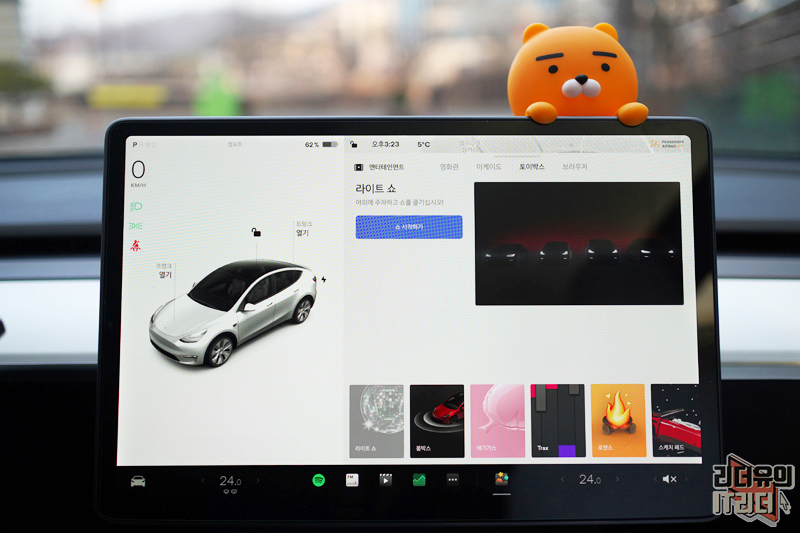Open the three-dots more apps menu
Viewport: 800px width, 533px height.
pyautogui.click(x=453, y=479)
